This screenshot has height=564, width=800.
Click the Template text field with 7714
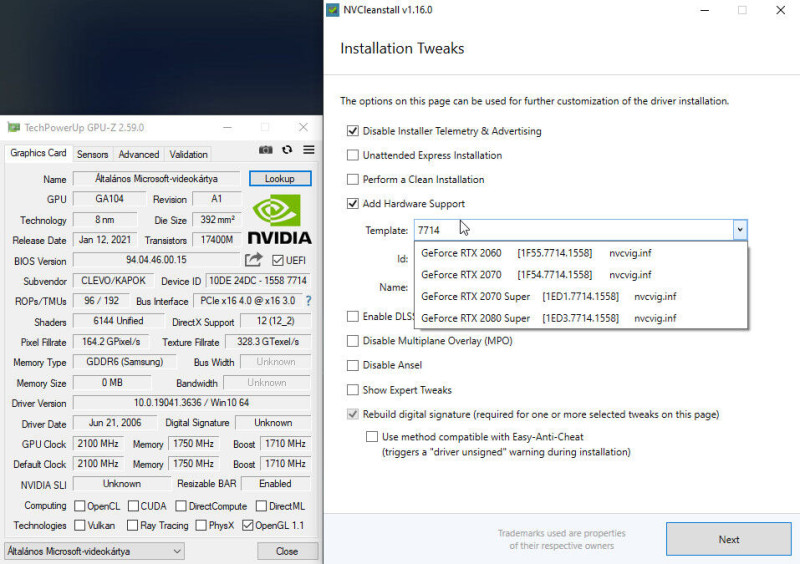click(574, 230)
